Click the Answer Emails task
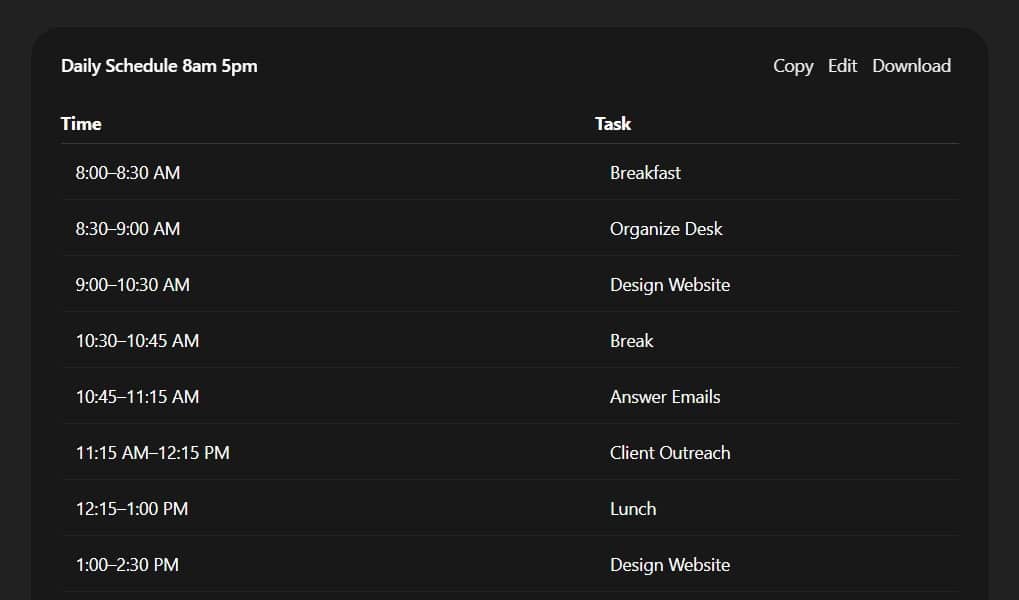Viewport: 1019px width, 600px height. 665,397
